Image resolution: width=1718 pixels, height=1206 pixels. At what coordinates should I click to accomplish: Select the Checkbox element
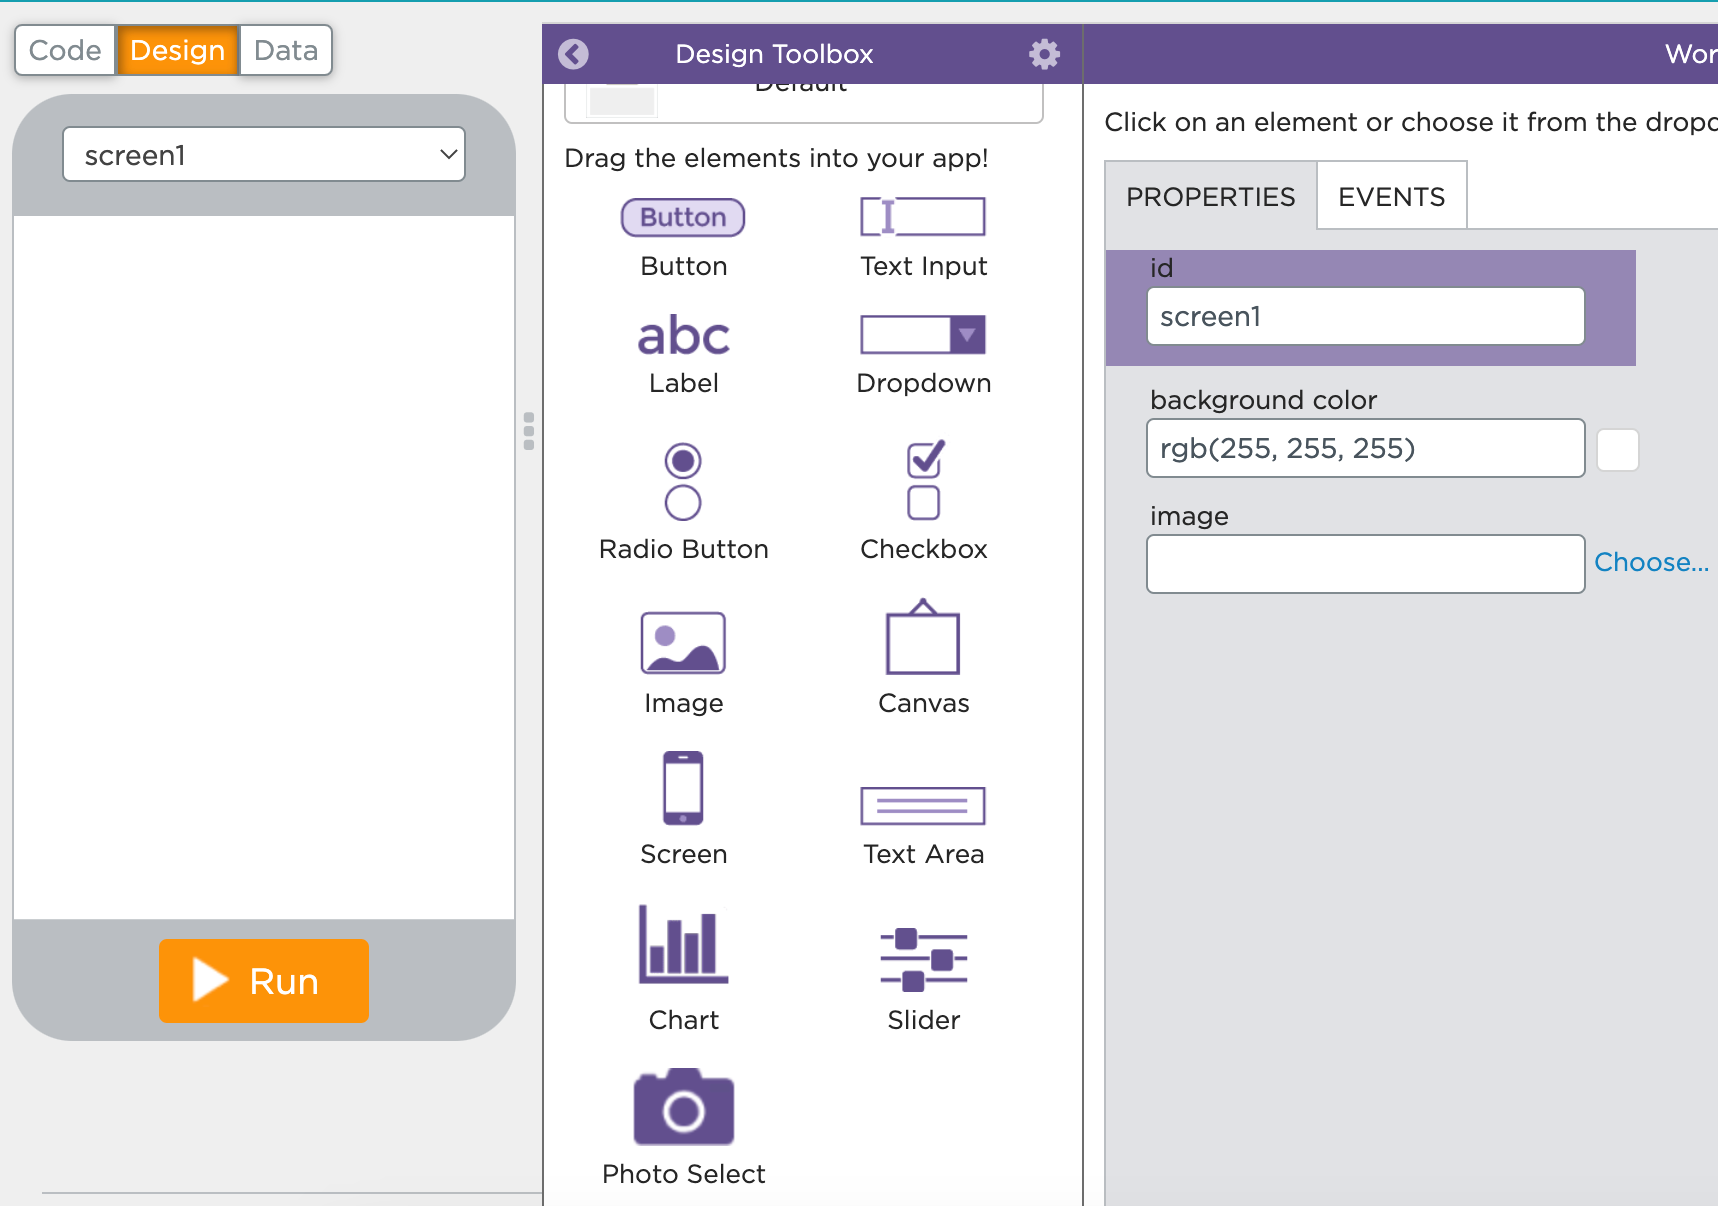[x=922, y=483]
